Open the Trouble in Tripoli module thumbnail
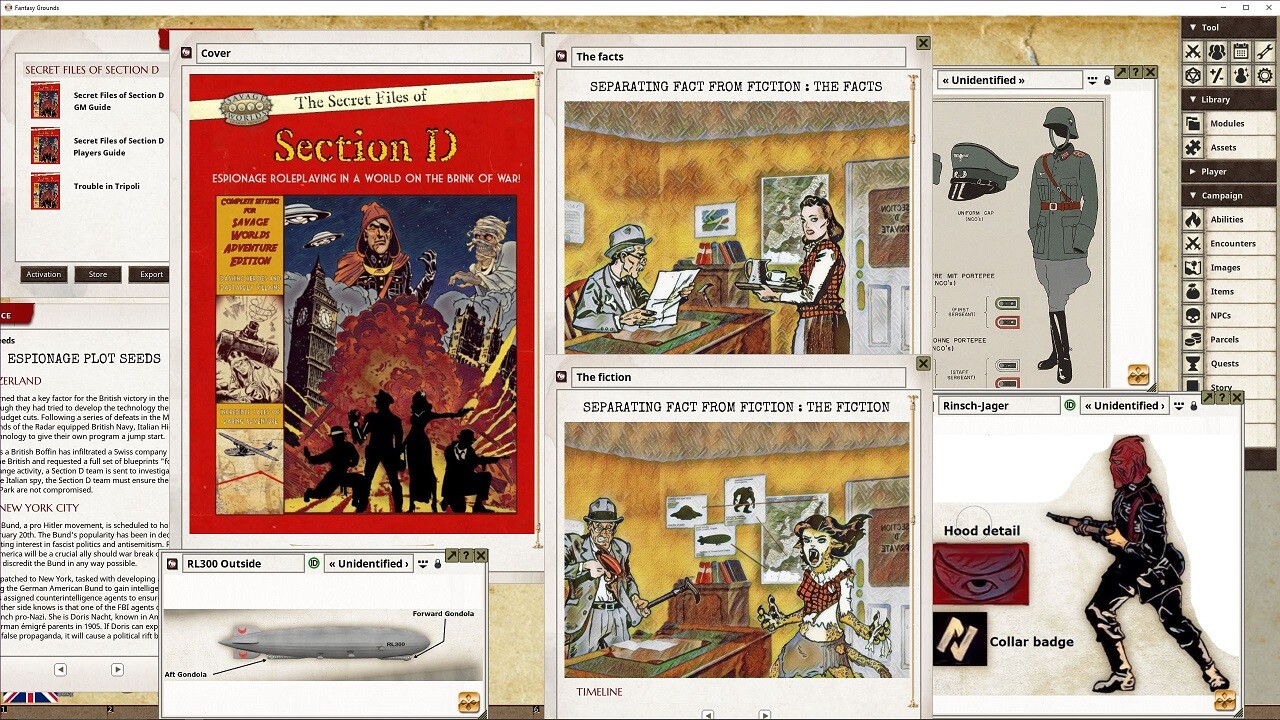The image size is (1280, 720). (x=44, y=192)
